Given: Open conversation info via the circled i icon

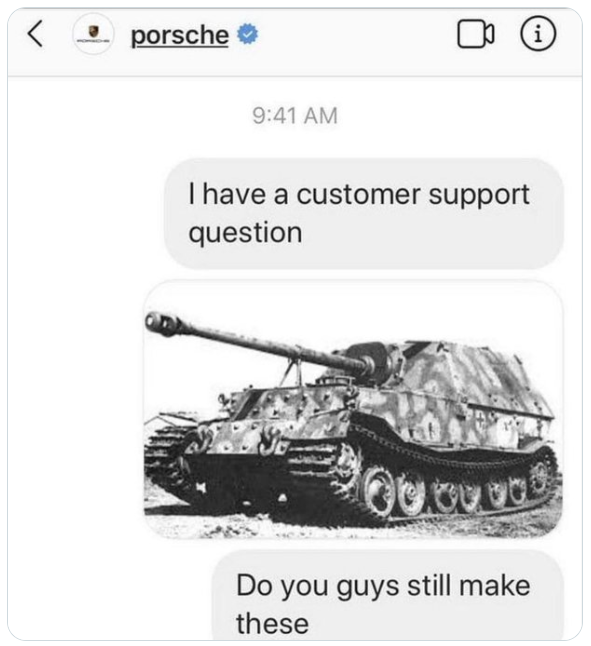Looking at the screenshot, I should [x=538, y=34].
